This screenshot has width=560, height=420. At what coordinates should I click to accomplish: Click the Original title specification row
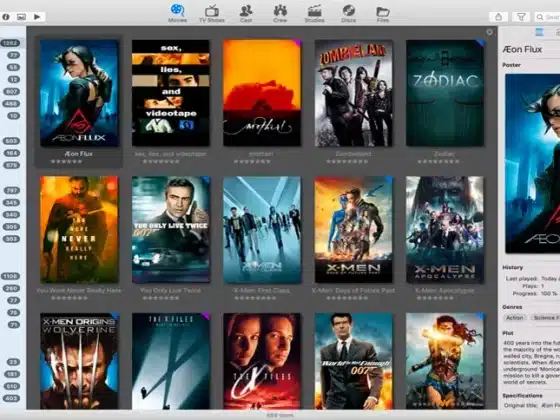click(x=532, y=405)
